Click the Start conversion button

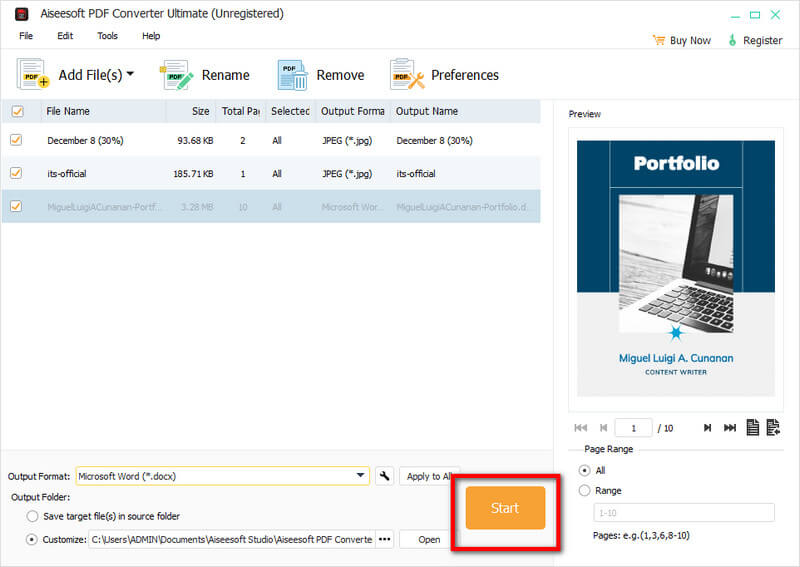[505, 508]
